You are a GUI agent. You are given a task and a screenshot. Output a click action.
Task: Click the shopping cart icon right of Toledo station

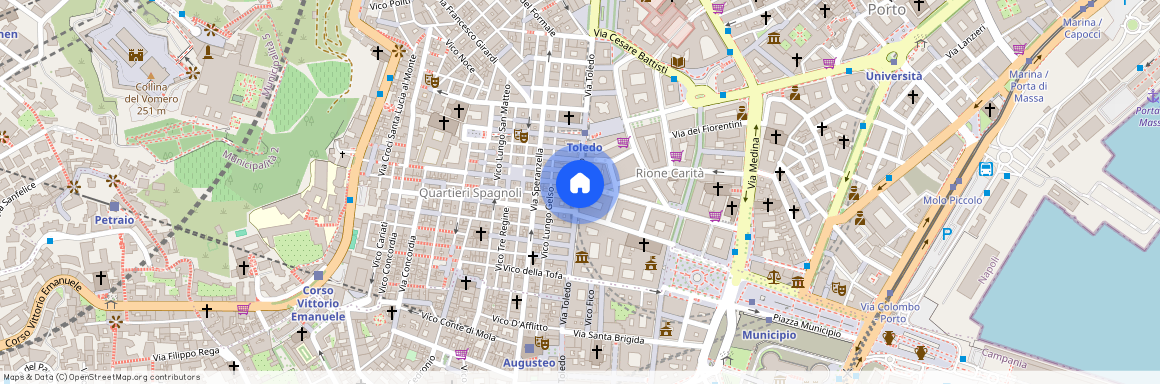coord(623,142)
